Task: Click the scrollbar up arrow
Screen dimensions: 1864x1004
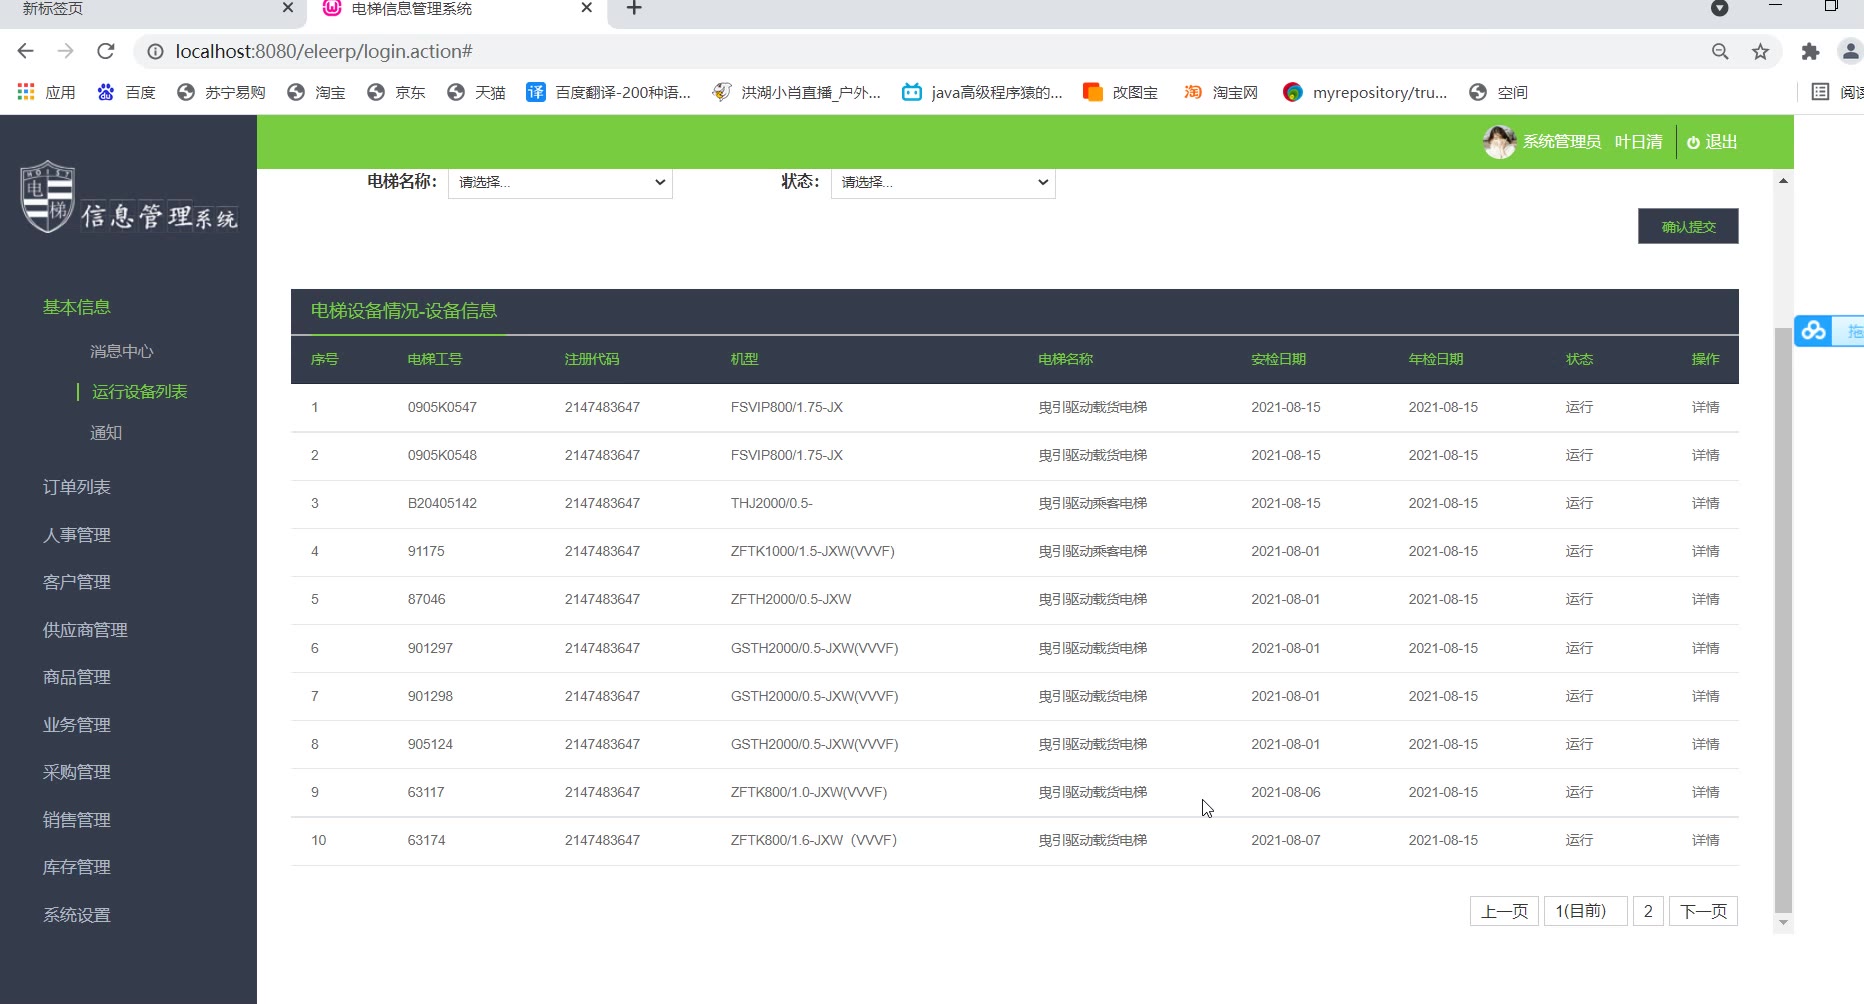Action: tap(1783, 181)
